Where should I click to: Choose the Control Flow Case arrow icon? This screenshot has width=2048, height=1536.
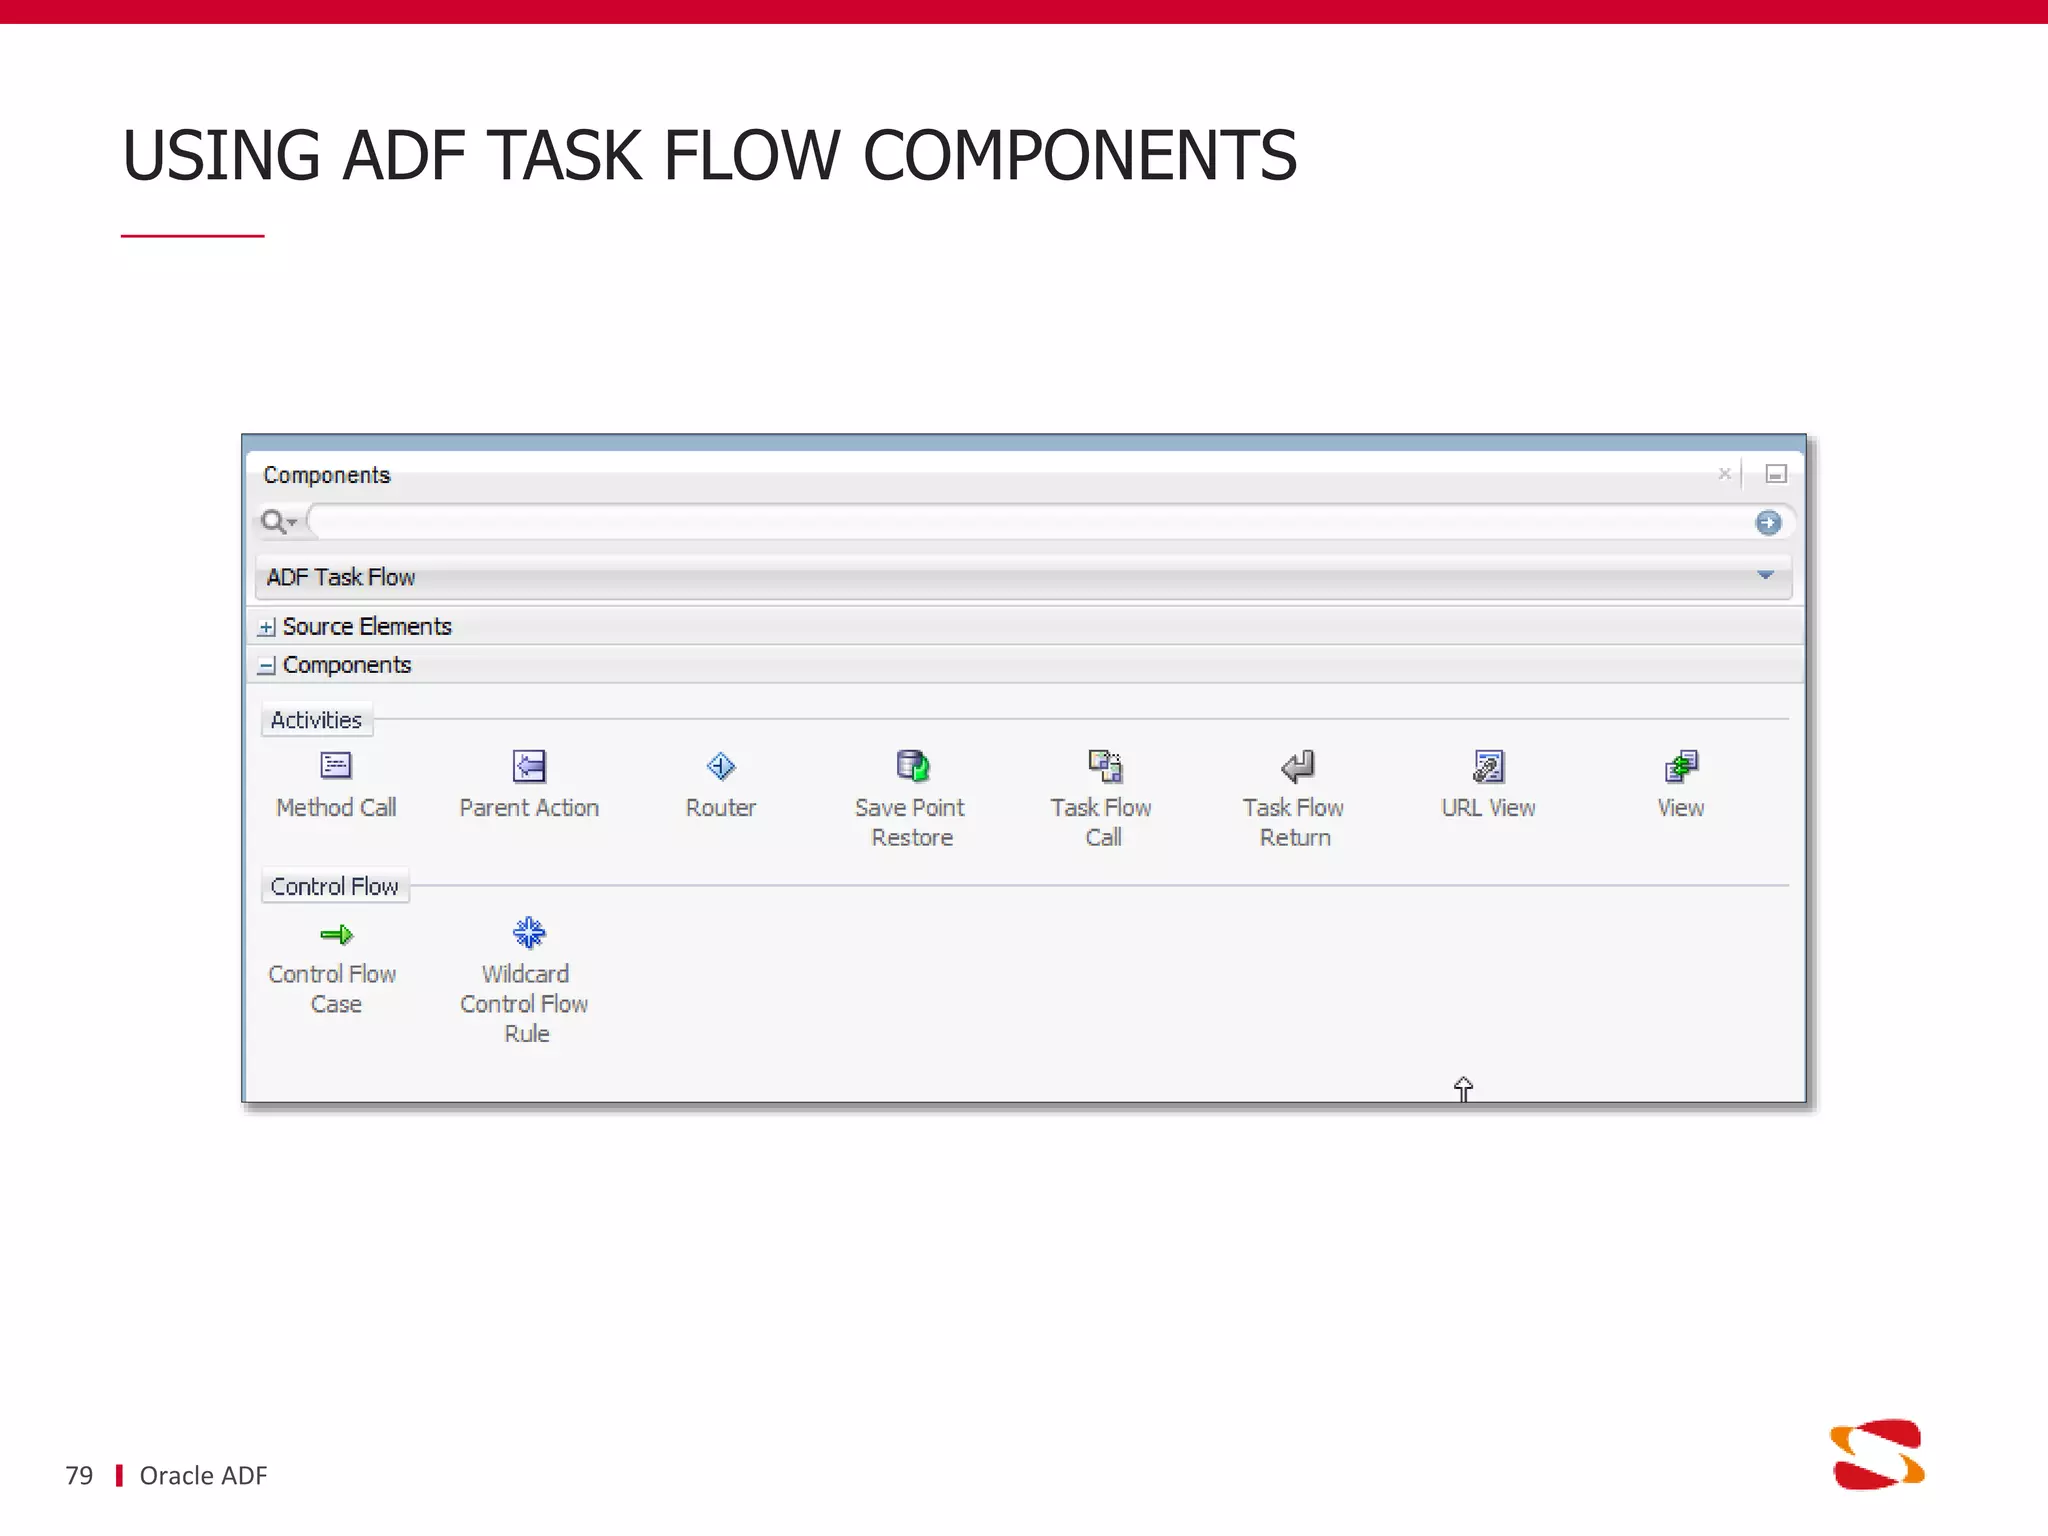[336, 934]
